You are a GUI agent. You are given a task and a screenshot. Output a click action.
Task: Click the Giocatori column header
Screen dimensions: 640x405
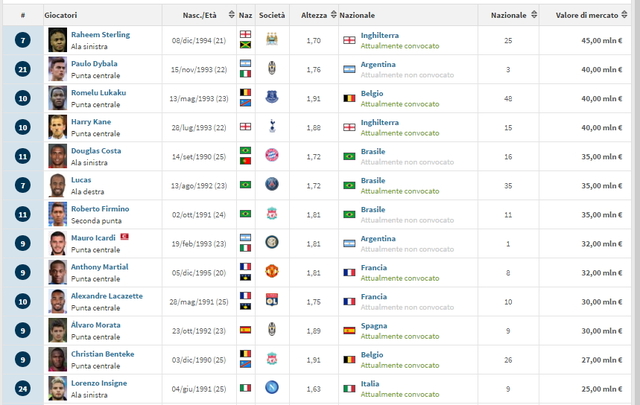pyautogui.click(x=60, y=15)
